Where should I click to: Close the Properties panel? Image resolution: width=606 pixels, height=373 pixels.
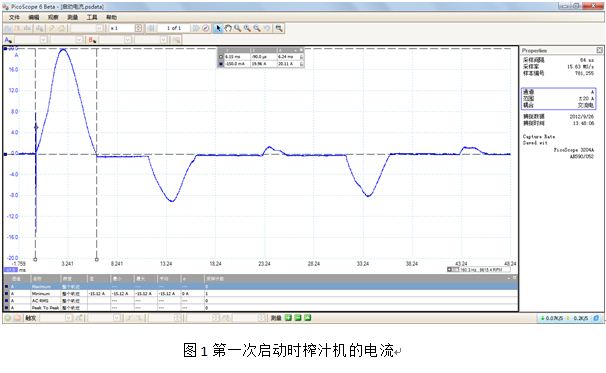[x=599, y=50]
